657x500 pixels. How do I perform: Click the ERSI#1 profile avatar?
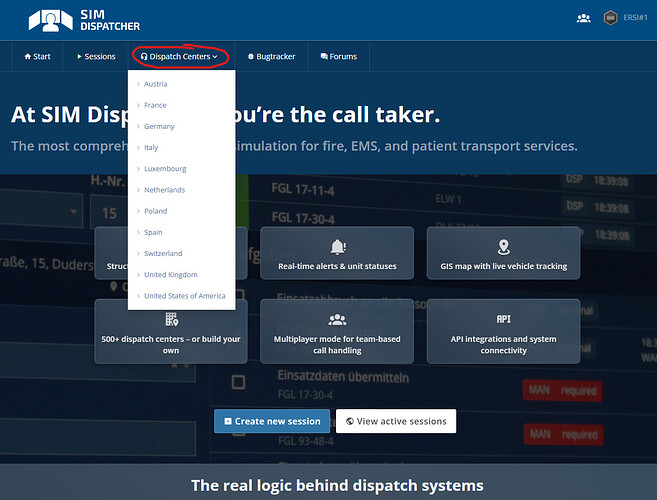(x=610, y=18)
